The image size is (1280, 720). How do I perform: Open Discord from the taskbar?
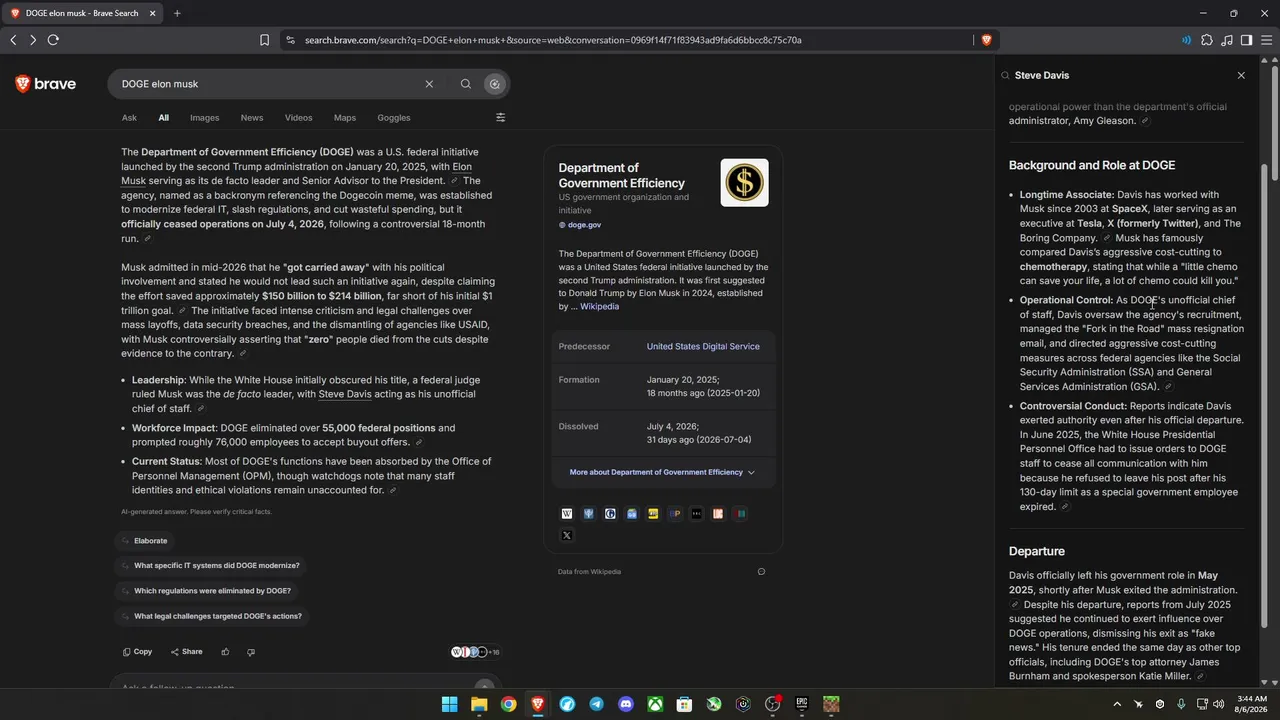[x=626, y=704]
